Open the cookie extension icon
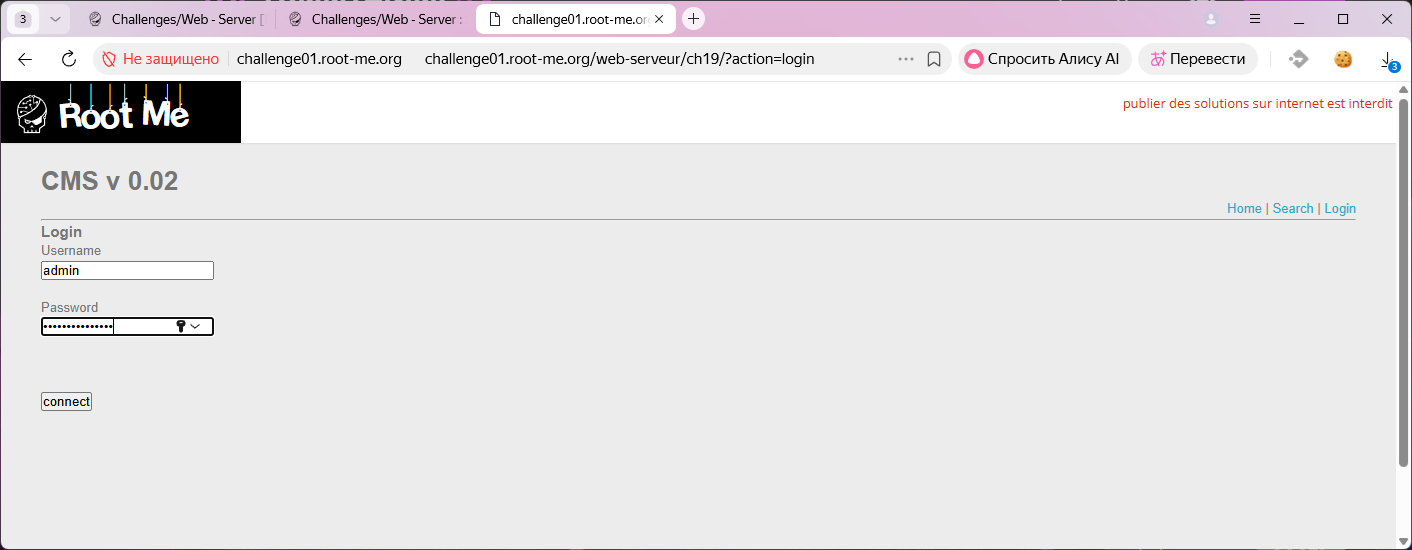The width and height of the screenshot is (1412, 550). point(1343,59)
